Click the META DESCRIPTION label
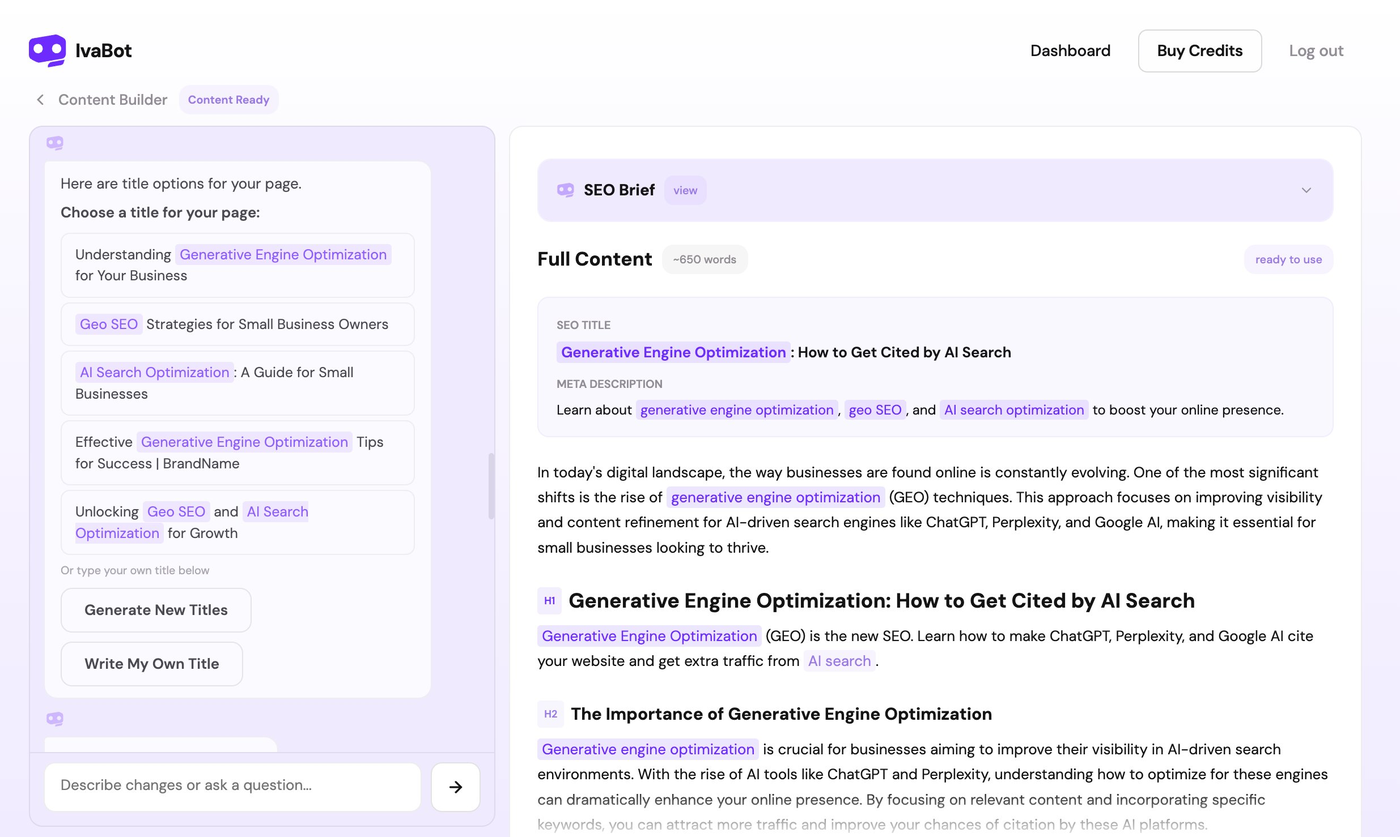1400x837 pixels. click(610, 384)
